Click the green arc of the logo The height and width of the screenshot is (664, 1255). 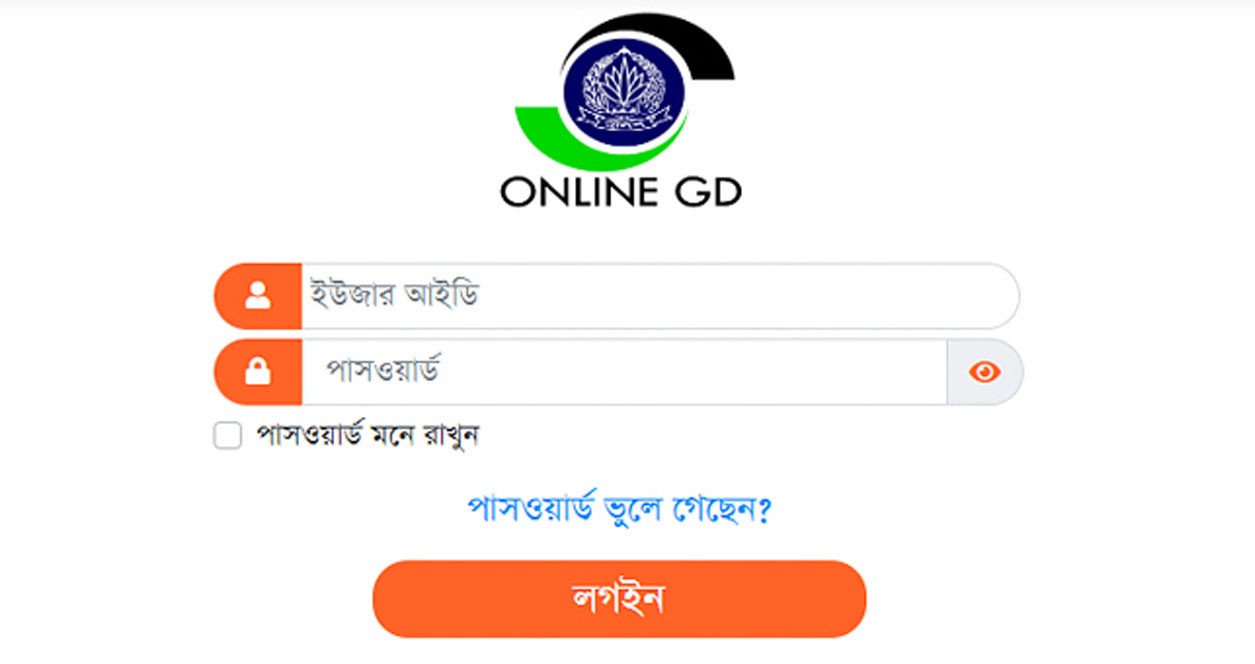pyautogui.click(x=555, y=135)
